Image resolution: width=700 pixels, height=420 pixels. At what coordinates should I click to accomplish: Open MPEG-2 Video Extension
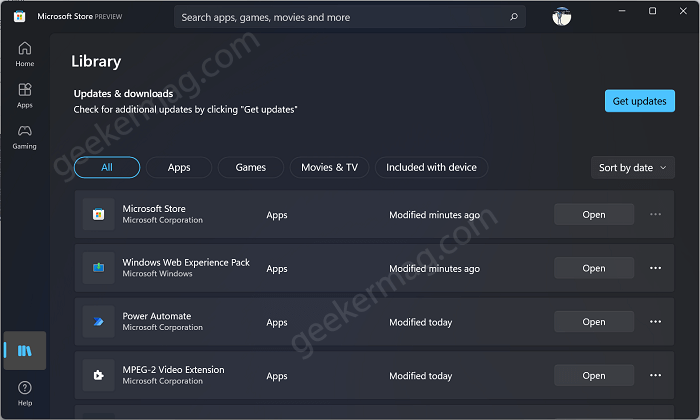point(594,375)
